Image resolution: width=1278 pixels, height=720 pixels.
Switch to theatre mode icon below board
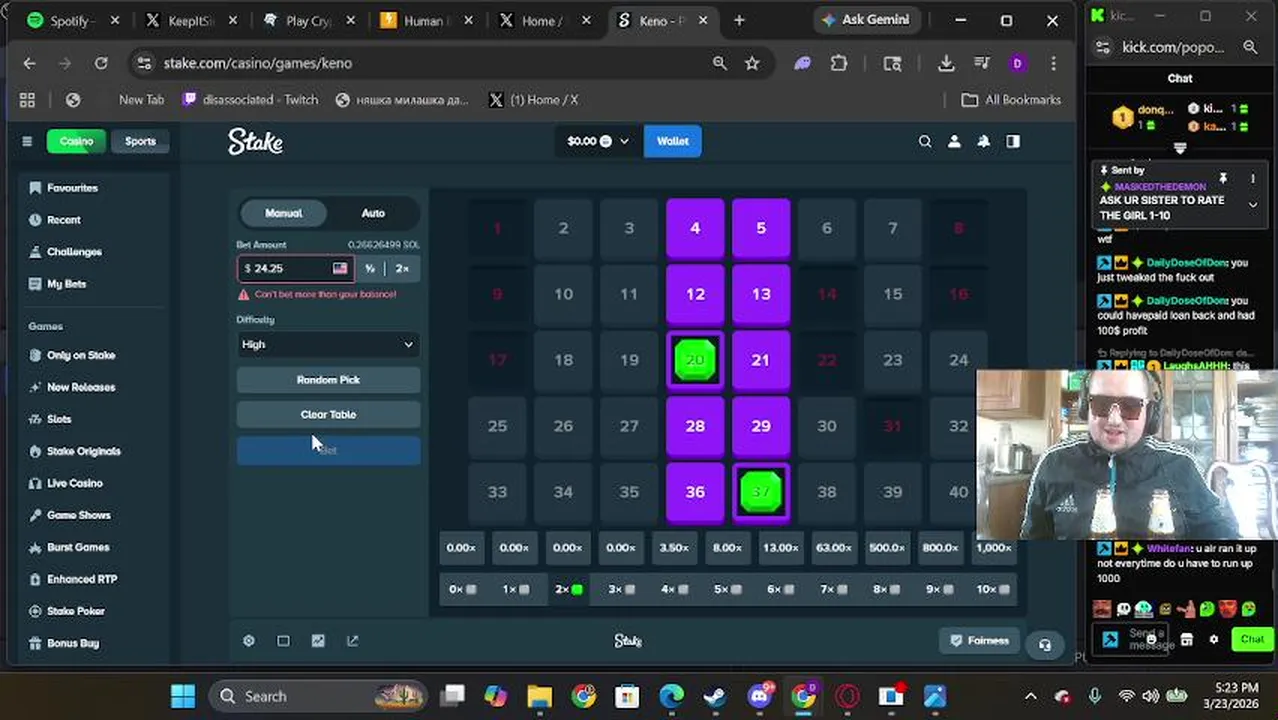tap(283, 641)
